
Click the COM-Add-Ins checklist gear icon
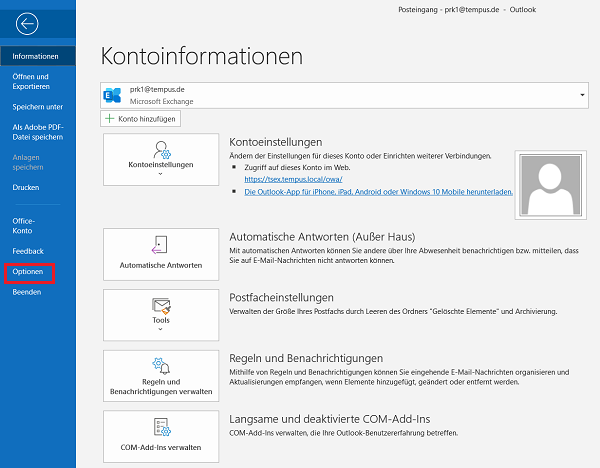click(162, 427)
